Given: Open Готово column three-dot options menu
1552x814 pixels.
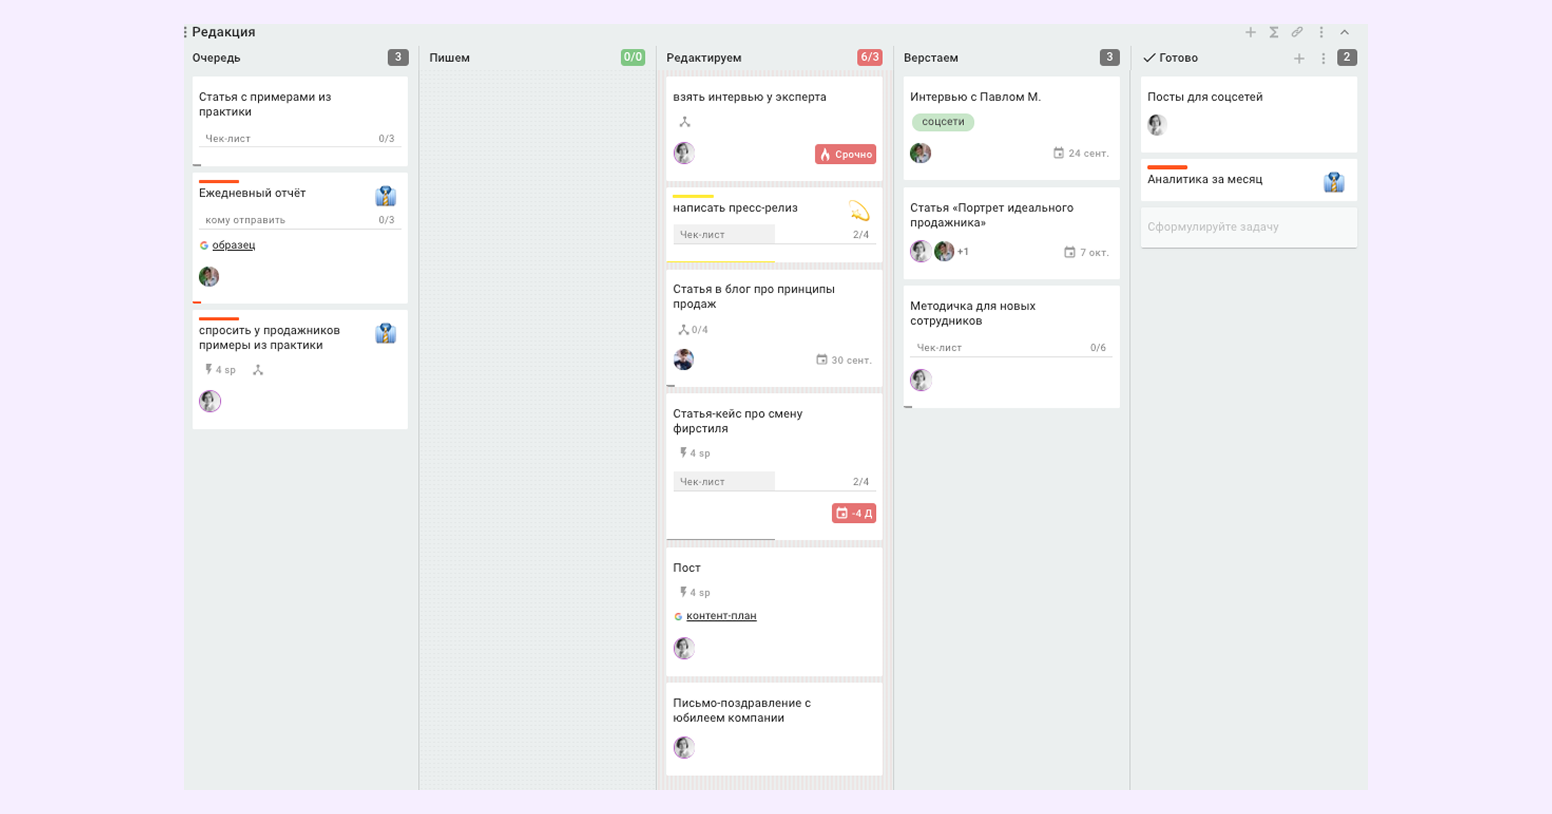Looking at the screenshot, I should pos(1323,58).
